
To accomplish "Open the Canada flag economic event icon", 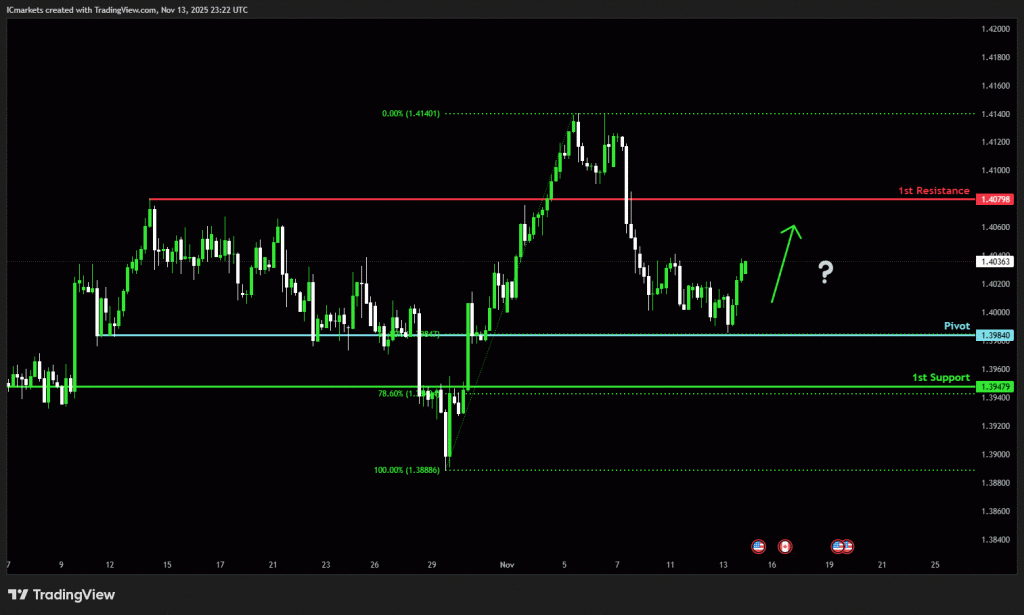I will (x=785, y=546).
